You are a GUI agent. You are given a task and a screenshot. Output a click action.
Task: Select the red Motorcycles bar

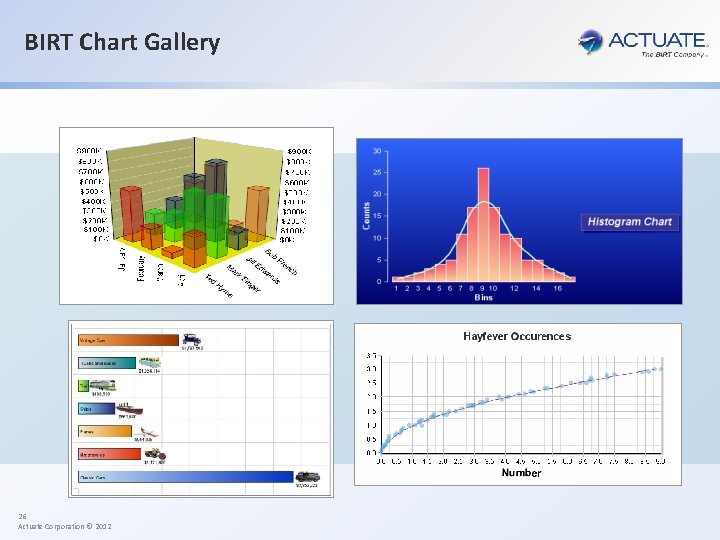pos(109,454)
